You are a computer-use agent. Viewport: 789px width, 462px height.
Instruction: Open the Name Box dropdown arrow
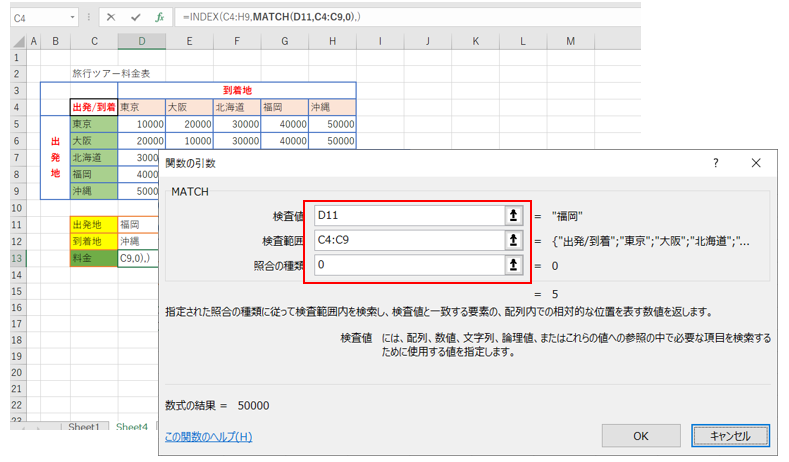pos(74,18)
